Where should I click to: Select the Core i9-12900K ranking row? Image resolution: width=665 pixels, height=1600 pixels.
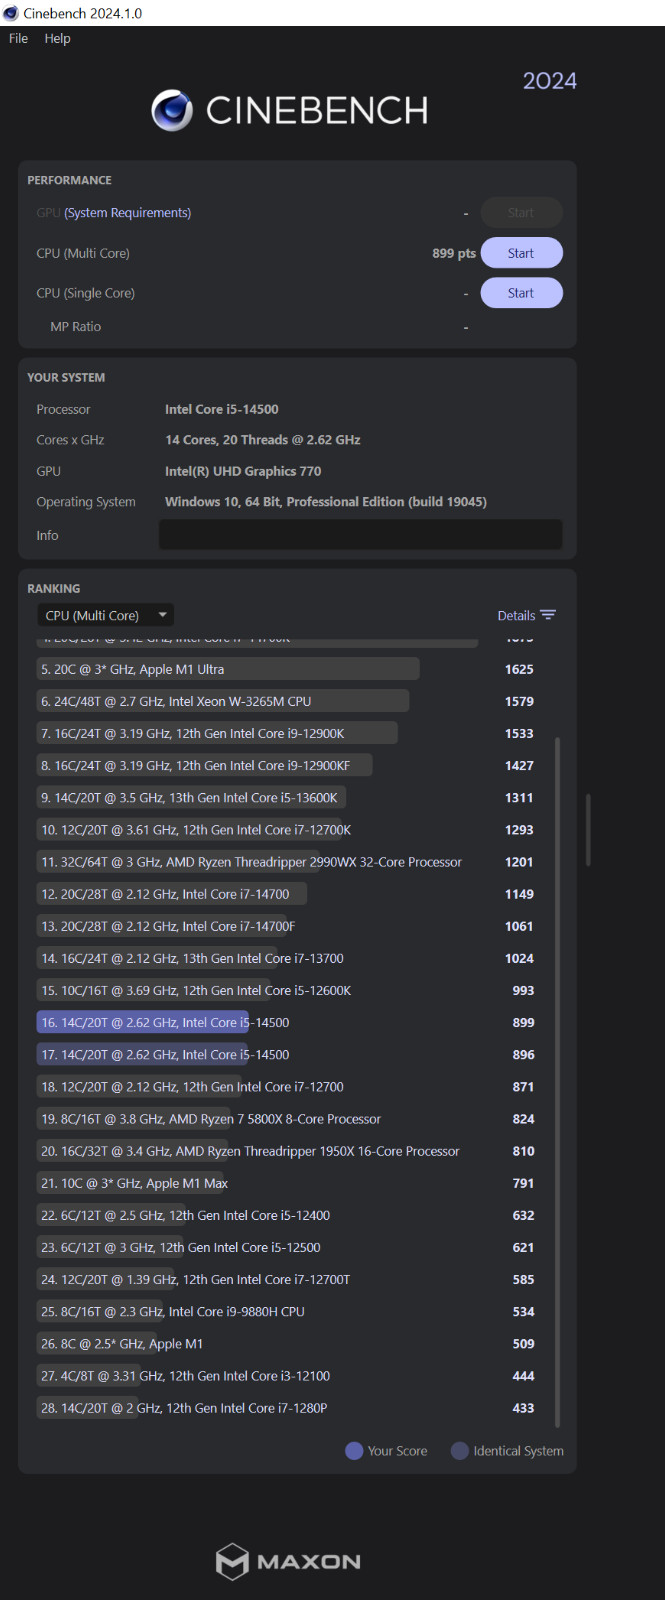click(x=288, y=733)
